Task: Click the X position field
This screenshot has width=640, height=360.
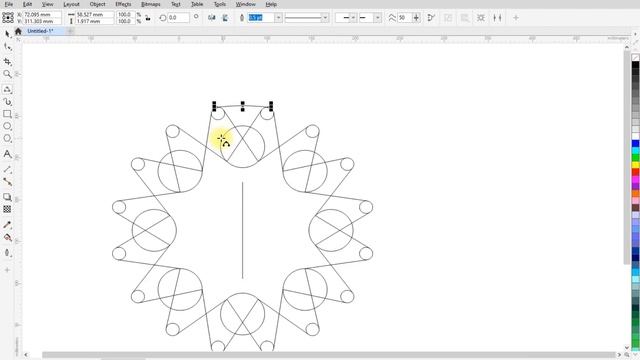Action: pyautogui.click(x=42, y=14)
